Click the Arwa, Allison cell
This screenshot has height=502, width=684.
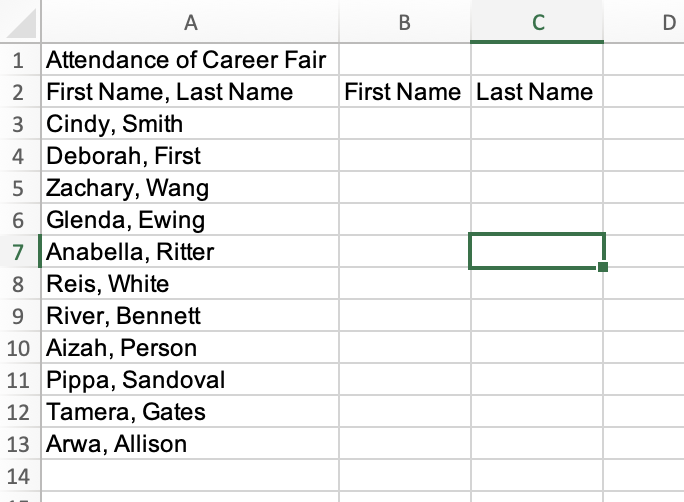click(117, 444)
